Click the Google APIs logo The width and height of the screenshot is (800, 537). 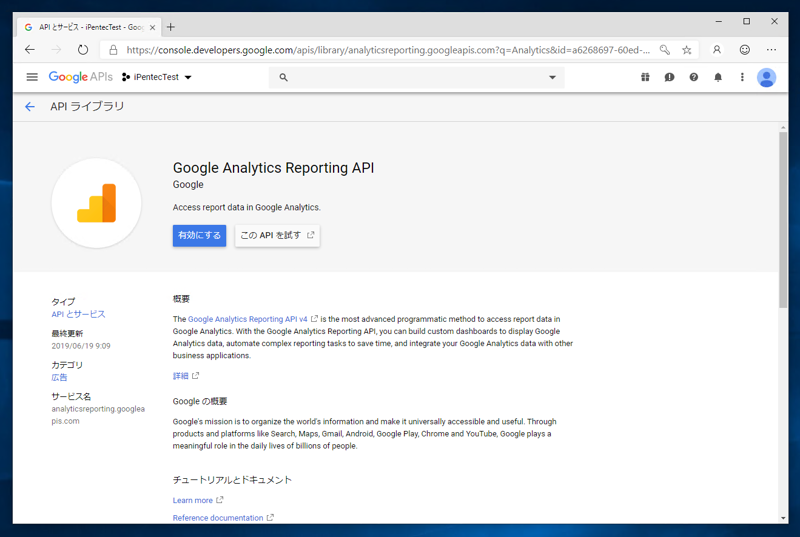[x=81, y=77]
